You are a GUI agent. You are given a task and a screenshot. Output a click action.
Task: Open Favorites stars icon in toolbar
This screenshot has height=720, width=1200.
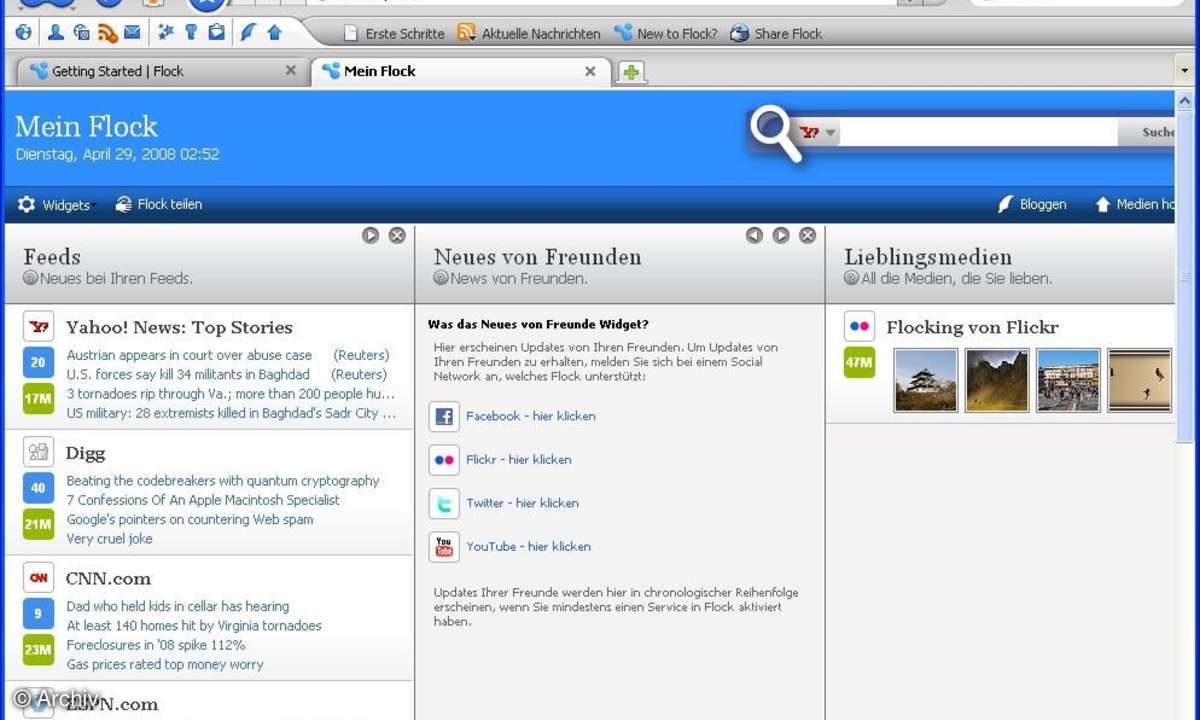tap(166, 33)
